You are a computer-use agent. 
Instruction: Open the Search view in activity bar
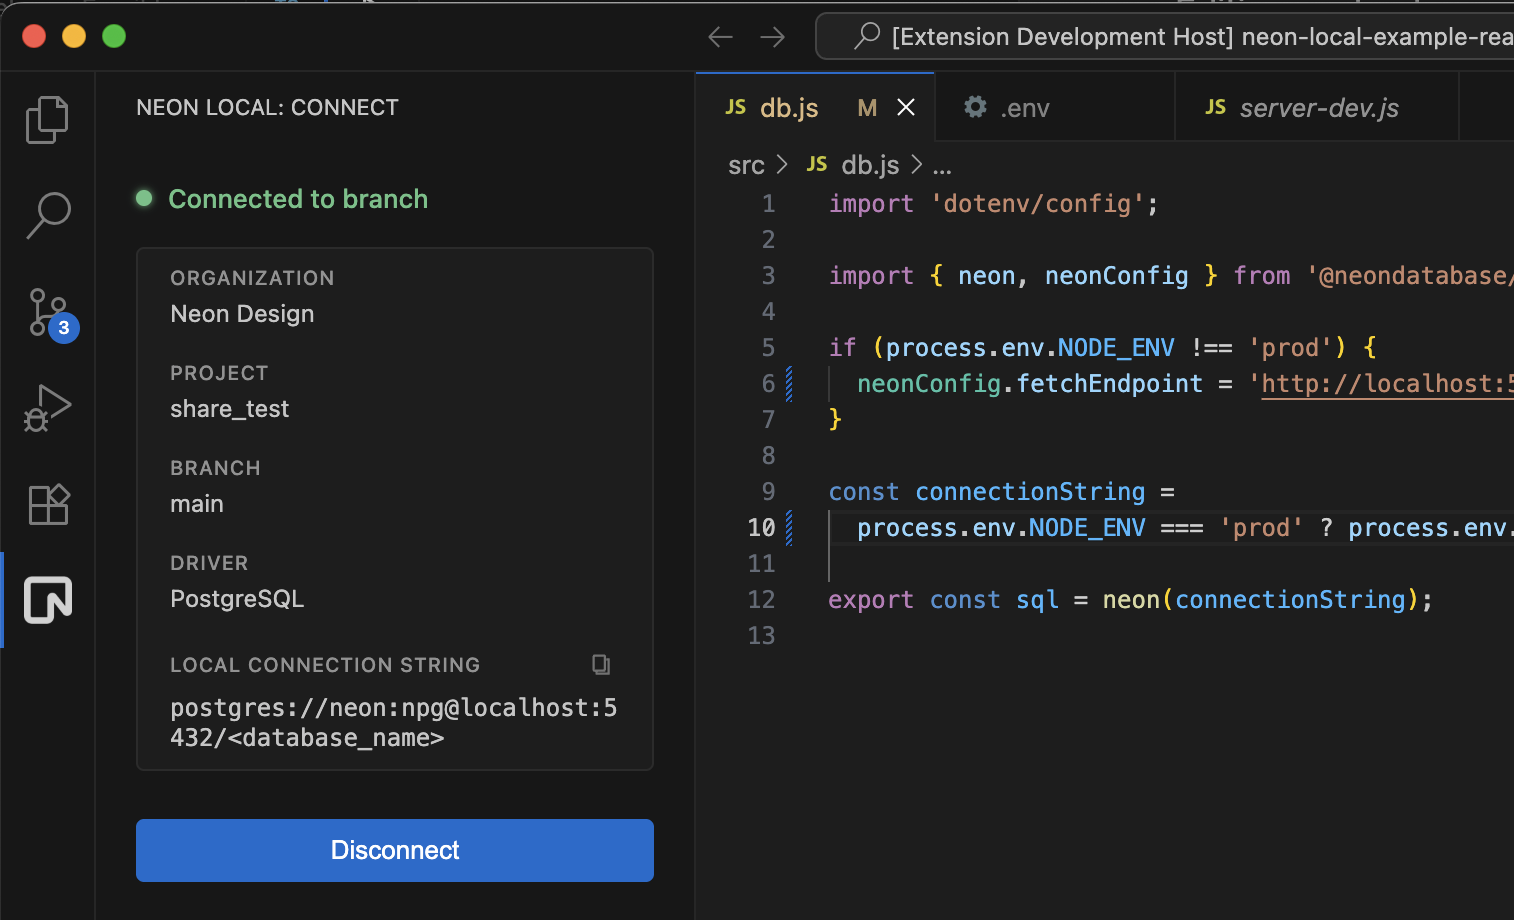pos(47,215)
